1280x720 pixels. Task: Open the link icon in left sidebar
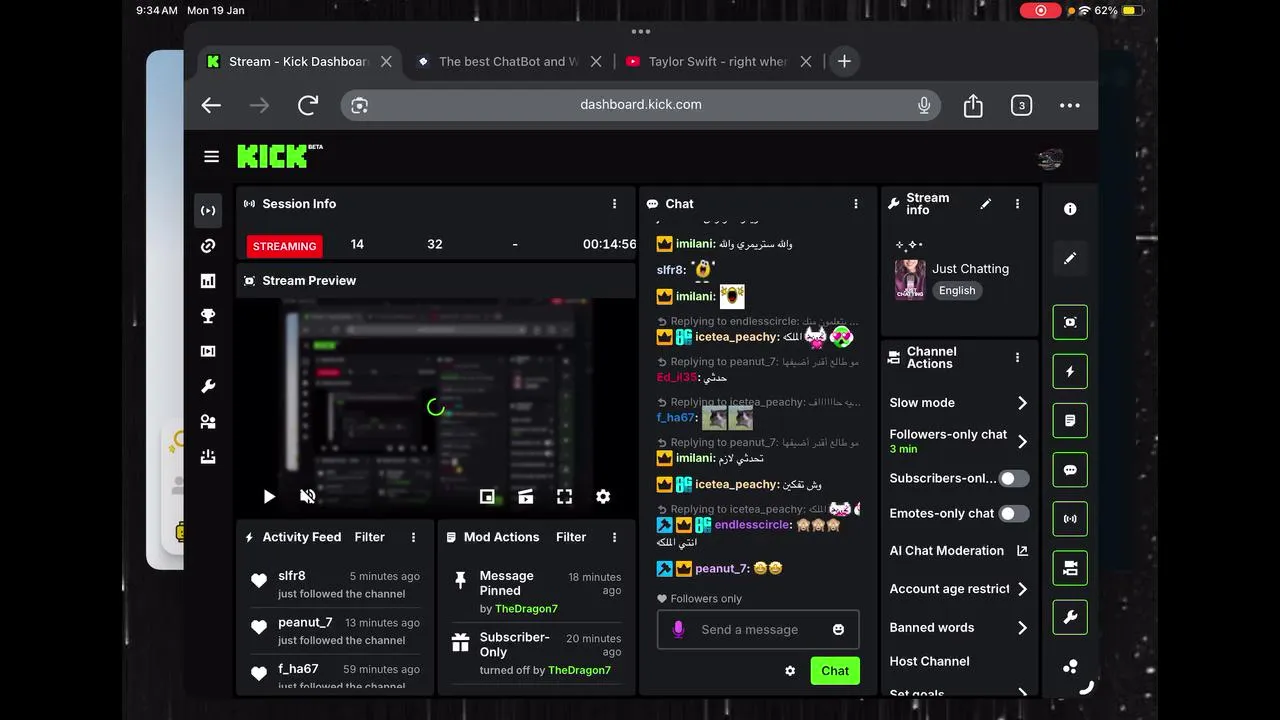click(208, 246)
